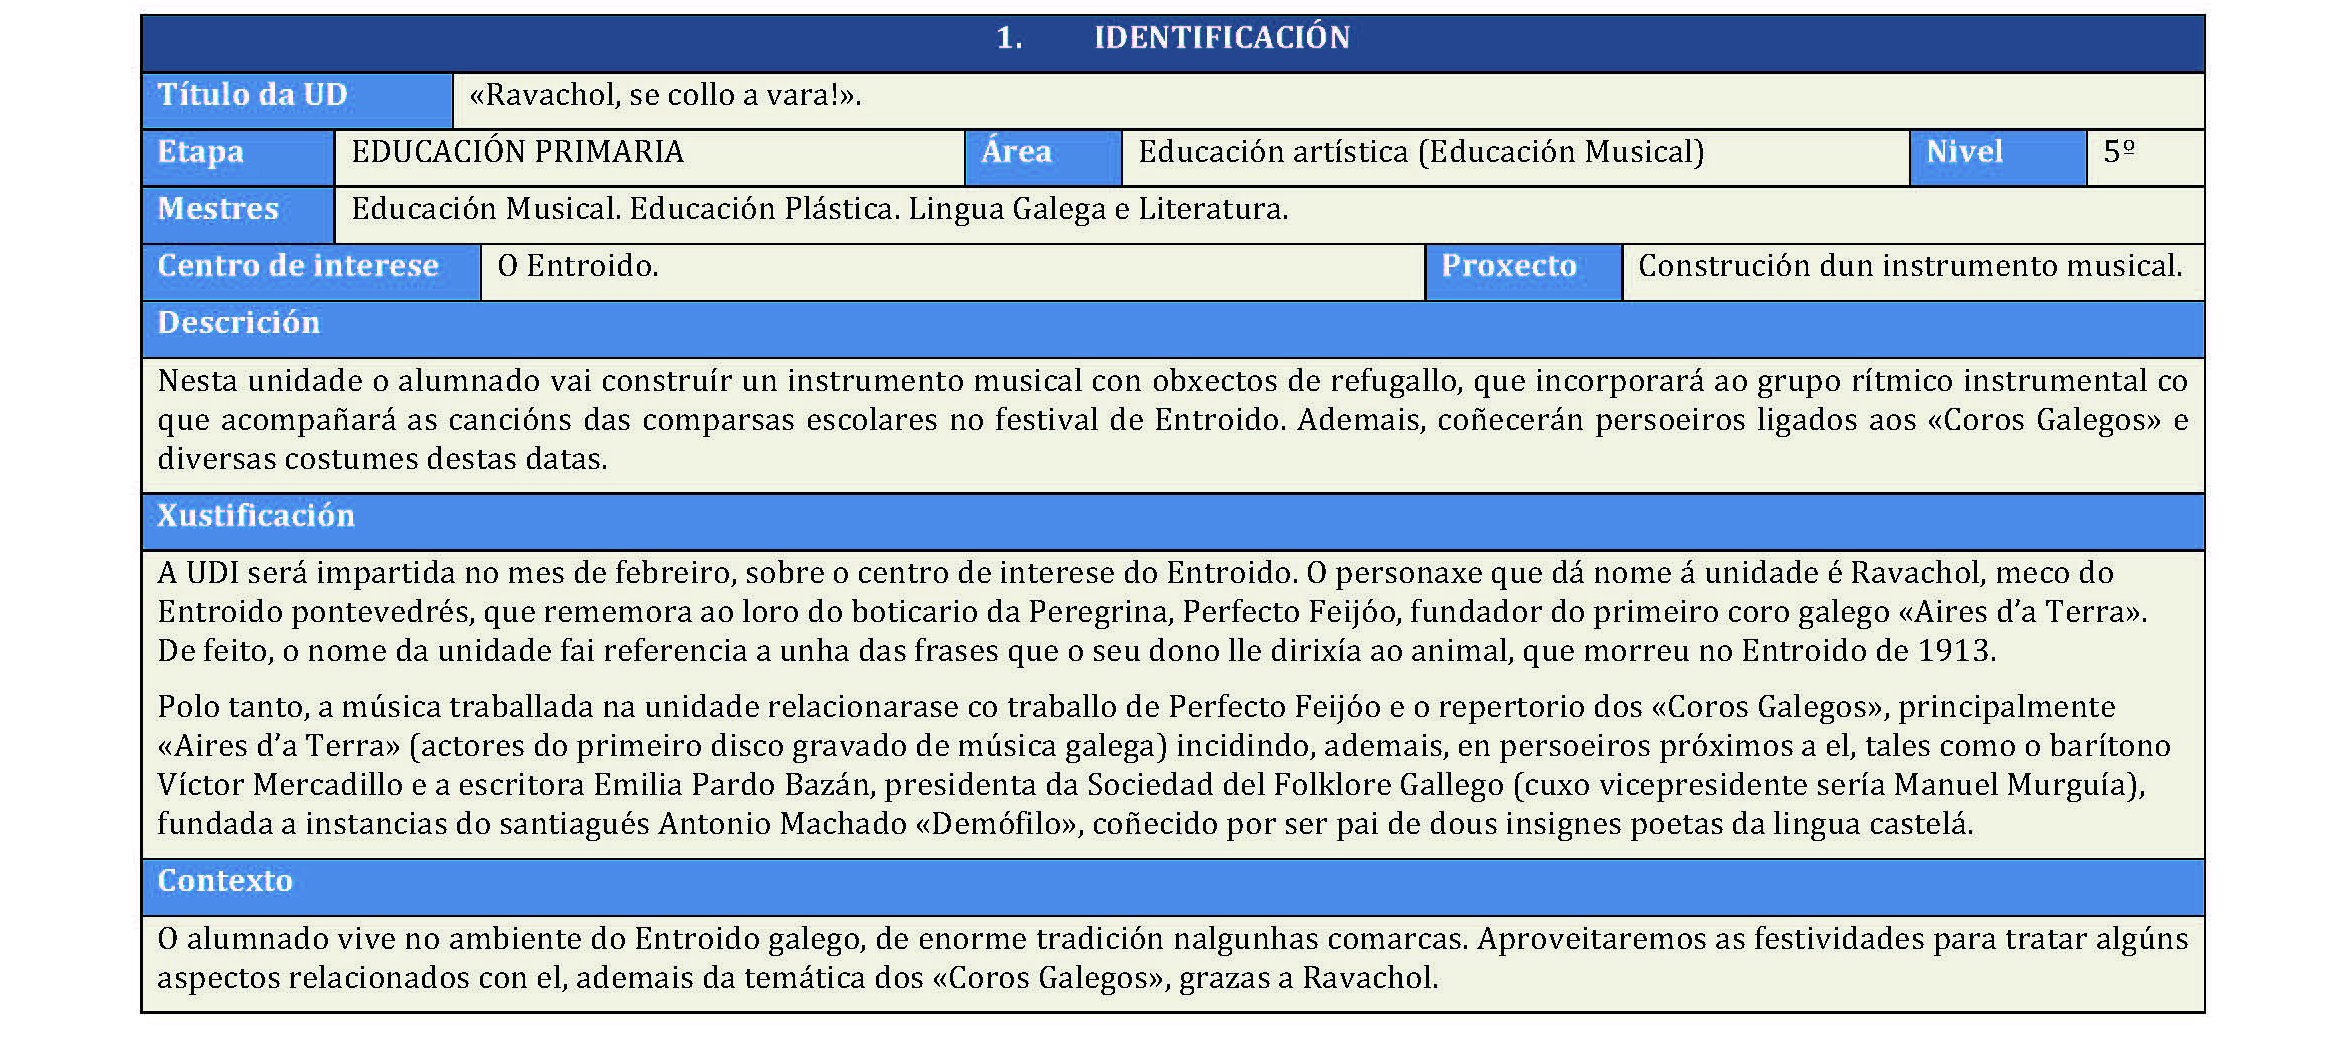Image resolution: width=2331 pixels, height=1056 pixels.
Task: Click the 'Descrición' section heading
Action: tap(239, 323)
